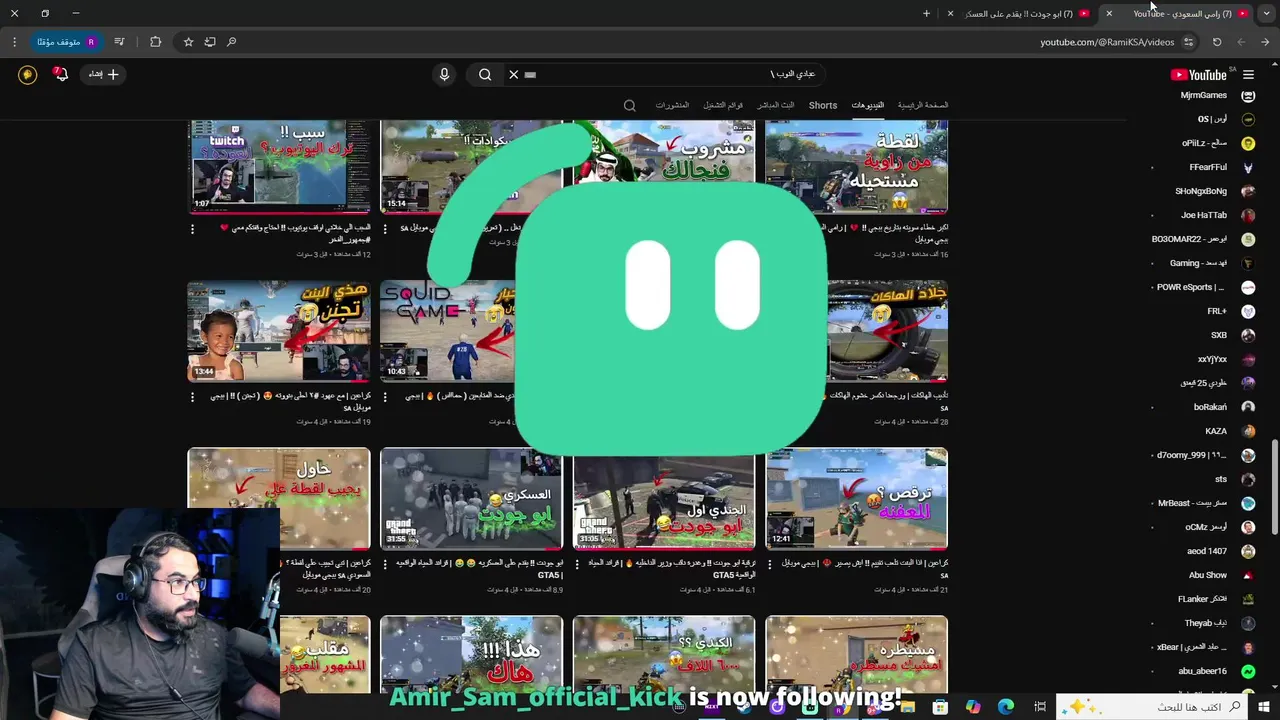Screen dimensions: 1280x720
Task: Open the GTA 31:55 العسكري video thumbnail
Action: click(471, 499)
